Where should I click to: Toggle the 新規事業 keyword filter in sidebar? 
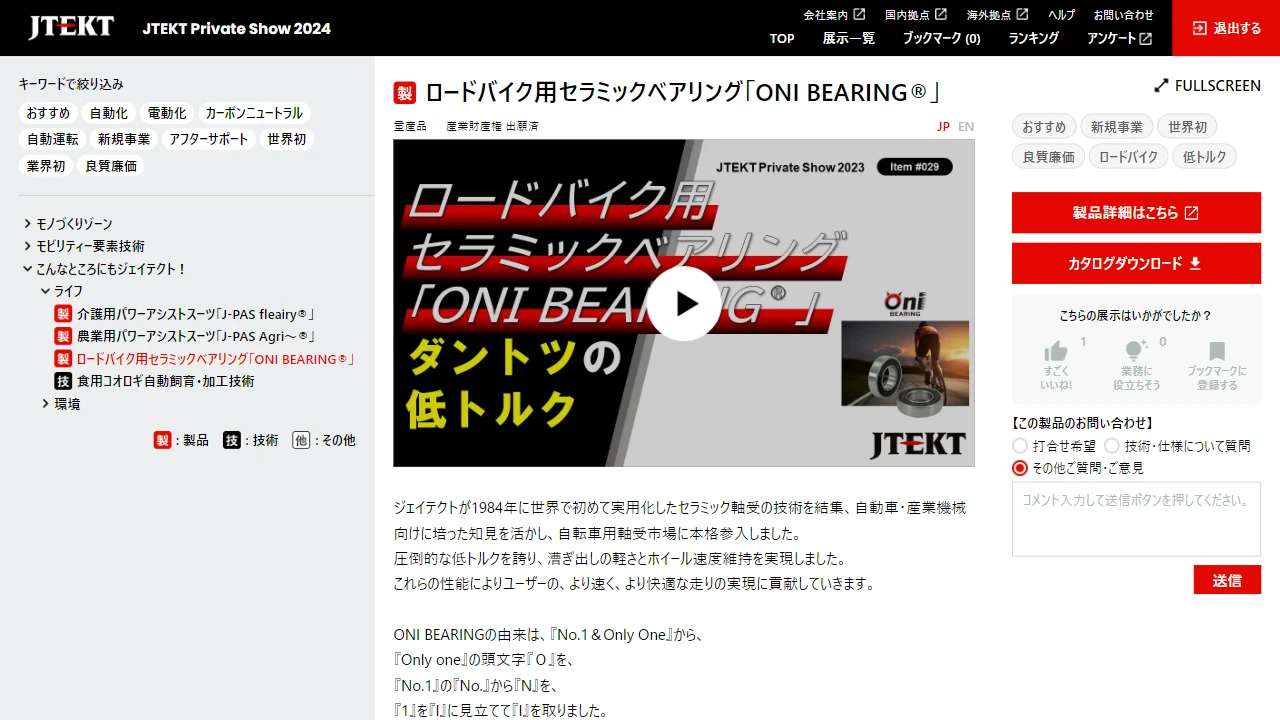coord(124,139)
